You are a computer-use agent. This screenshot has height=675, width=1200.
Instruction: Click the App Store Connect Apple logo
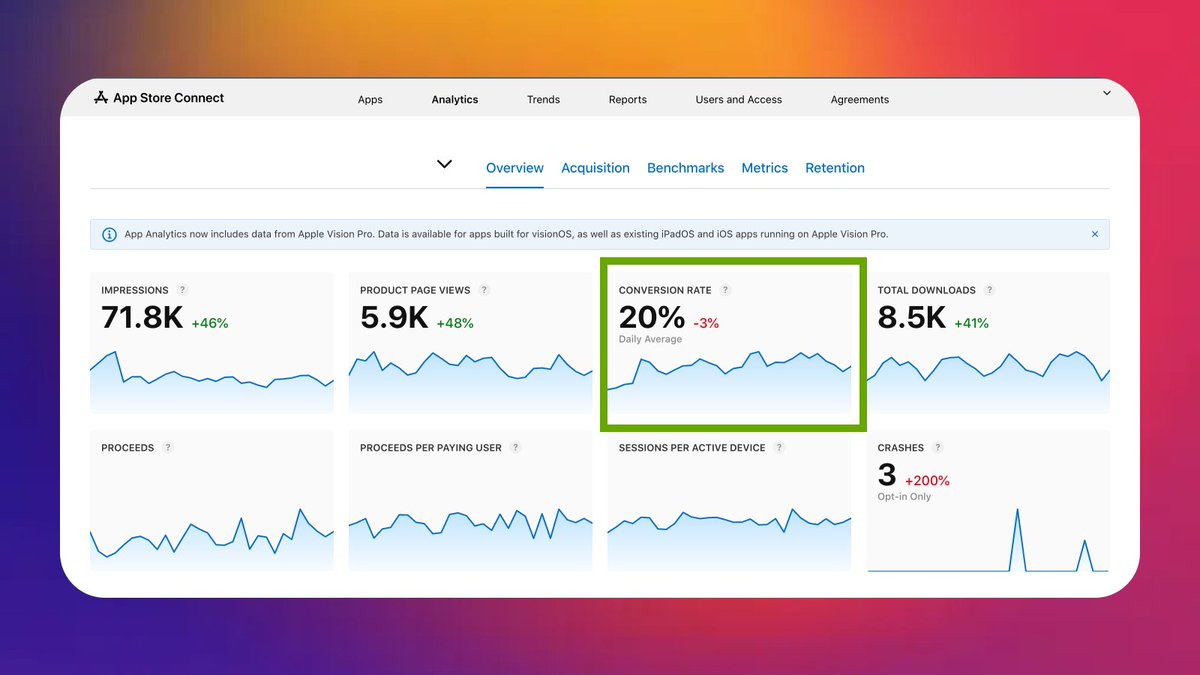[100, 98]
